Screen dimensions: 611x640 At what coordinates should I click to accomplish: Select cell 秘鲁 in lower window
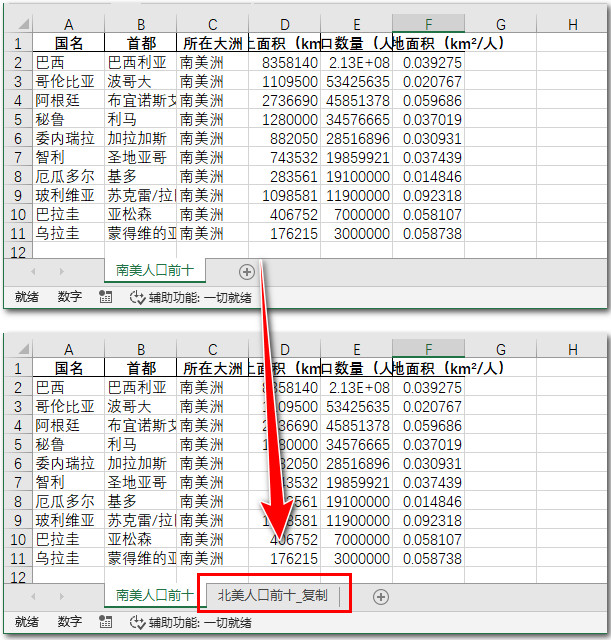click(x=69, y=444)
